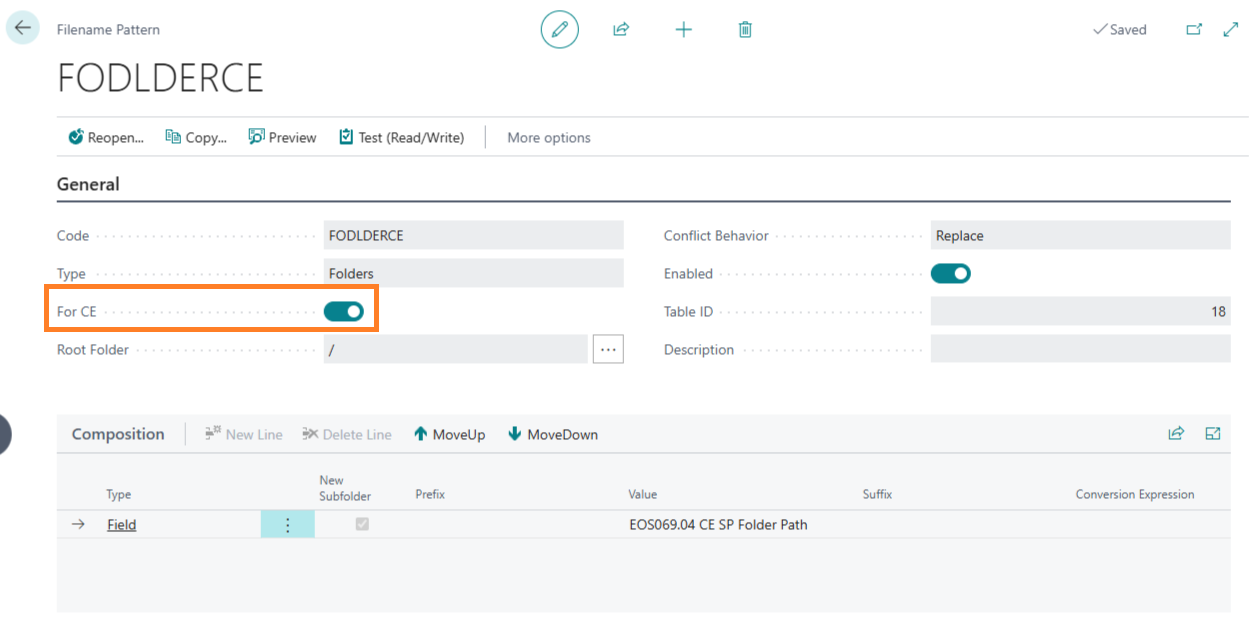Collapse the General section header
The height and width of the screenshot is (636, 1255).
(x=88, y=184)
